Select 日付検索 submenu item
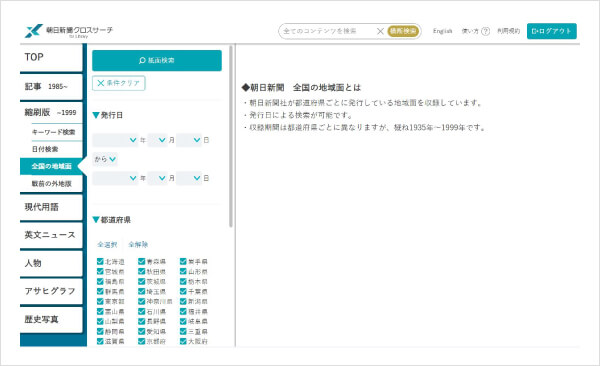Screen dimensions: 600x366 click(45, 149)
